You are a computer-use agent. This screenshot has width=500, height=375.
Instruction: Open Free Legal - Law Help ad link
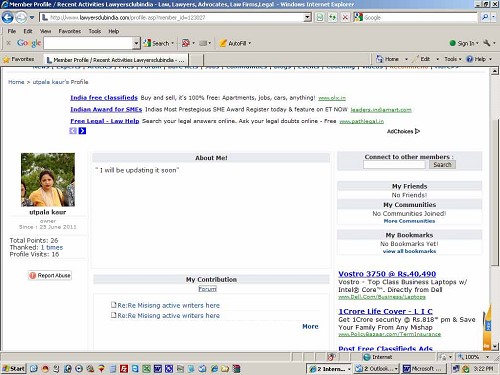point(105,121)
